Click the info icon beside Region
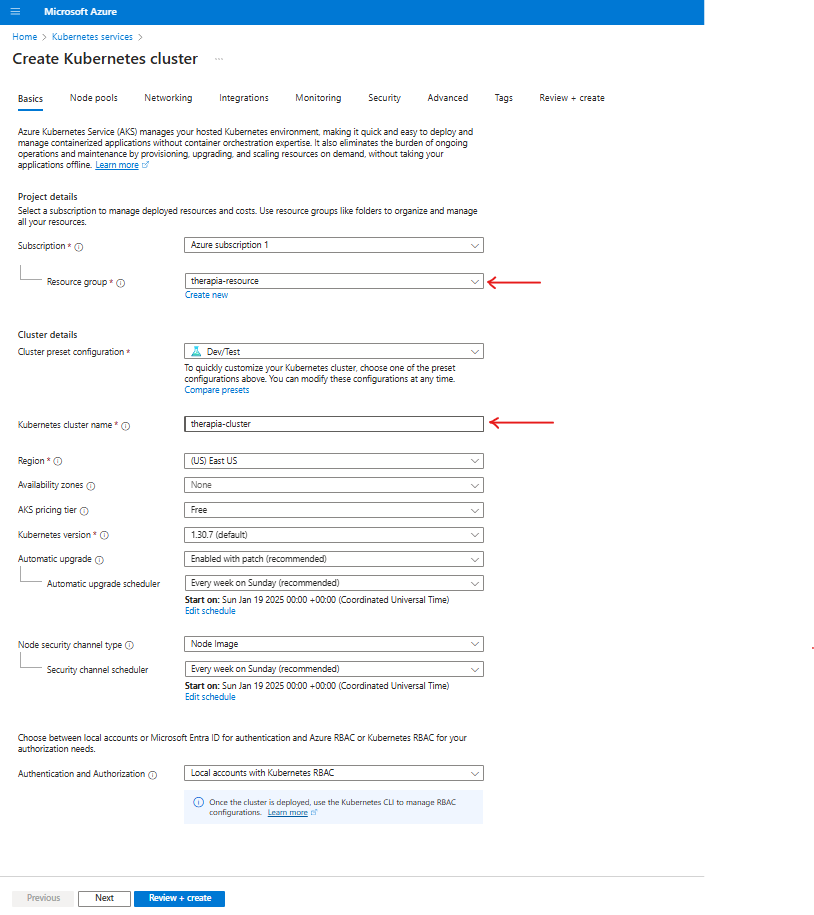 pyautogui.click(x=58, y=462)
